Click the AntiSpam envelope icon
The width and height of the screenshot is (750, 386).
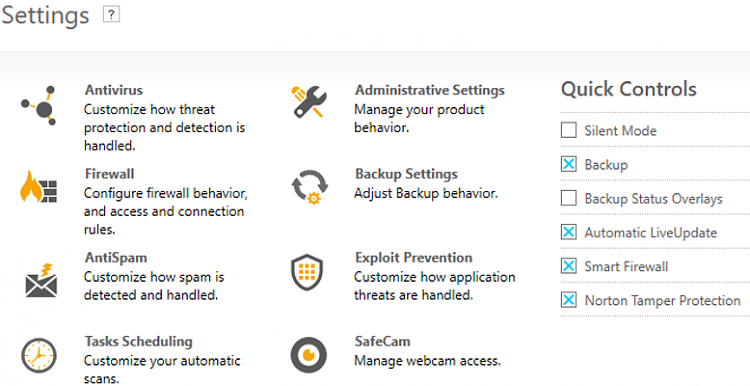(41, 280)
